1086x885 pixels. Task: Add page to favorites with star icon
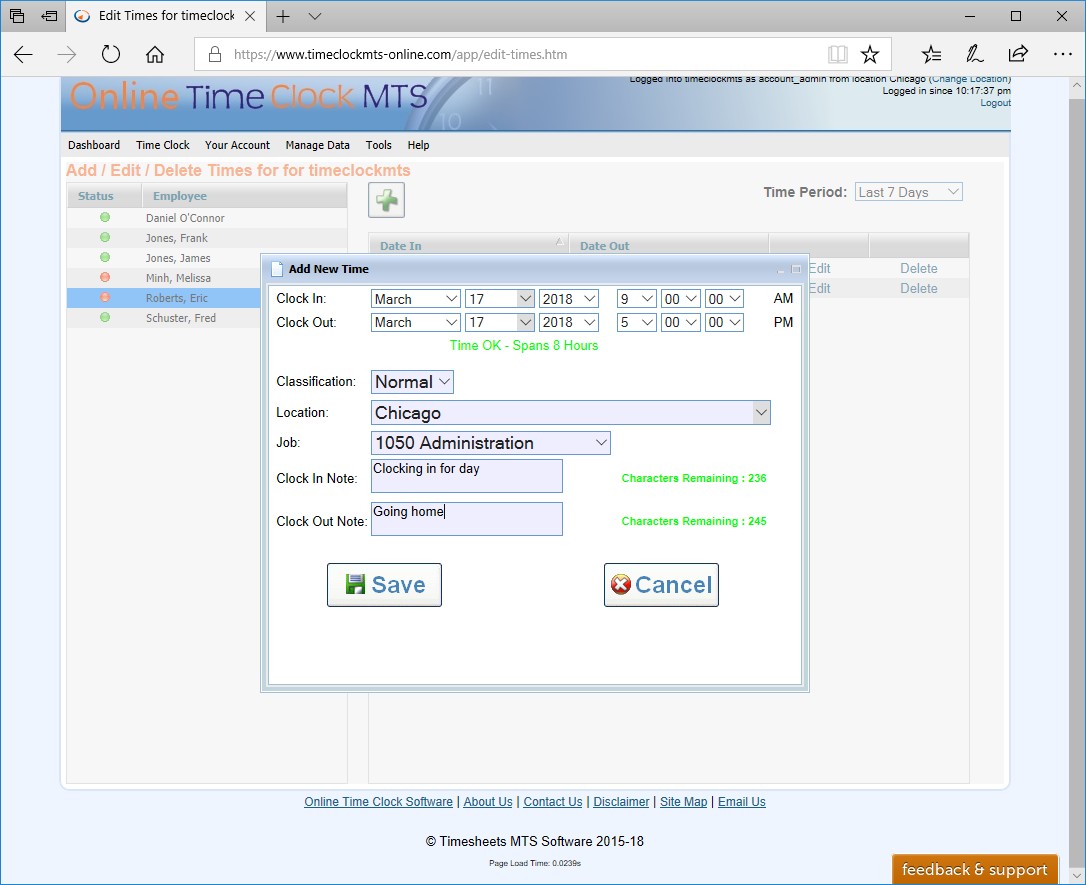pos(870,55)
